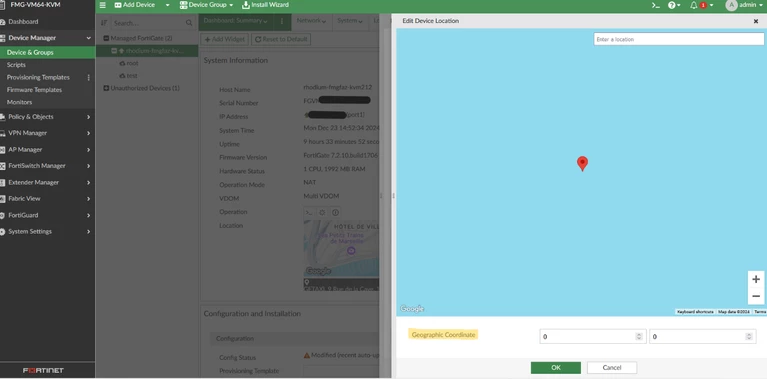Open Provisioning Templates in sidebar
The height and width of the screenshot is (379, 767).
point(38,77)
